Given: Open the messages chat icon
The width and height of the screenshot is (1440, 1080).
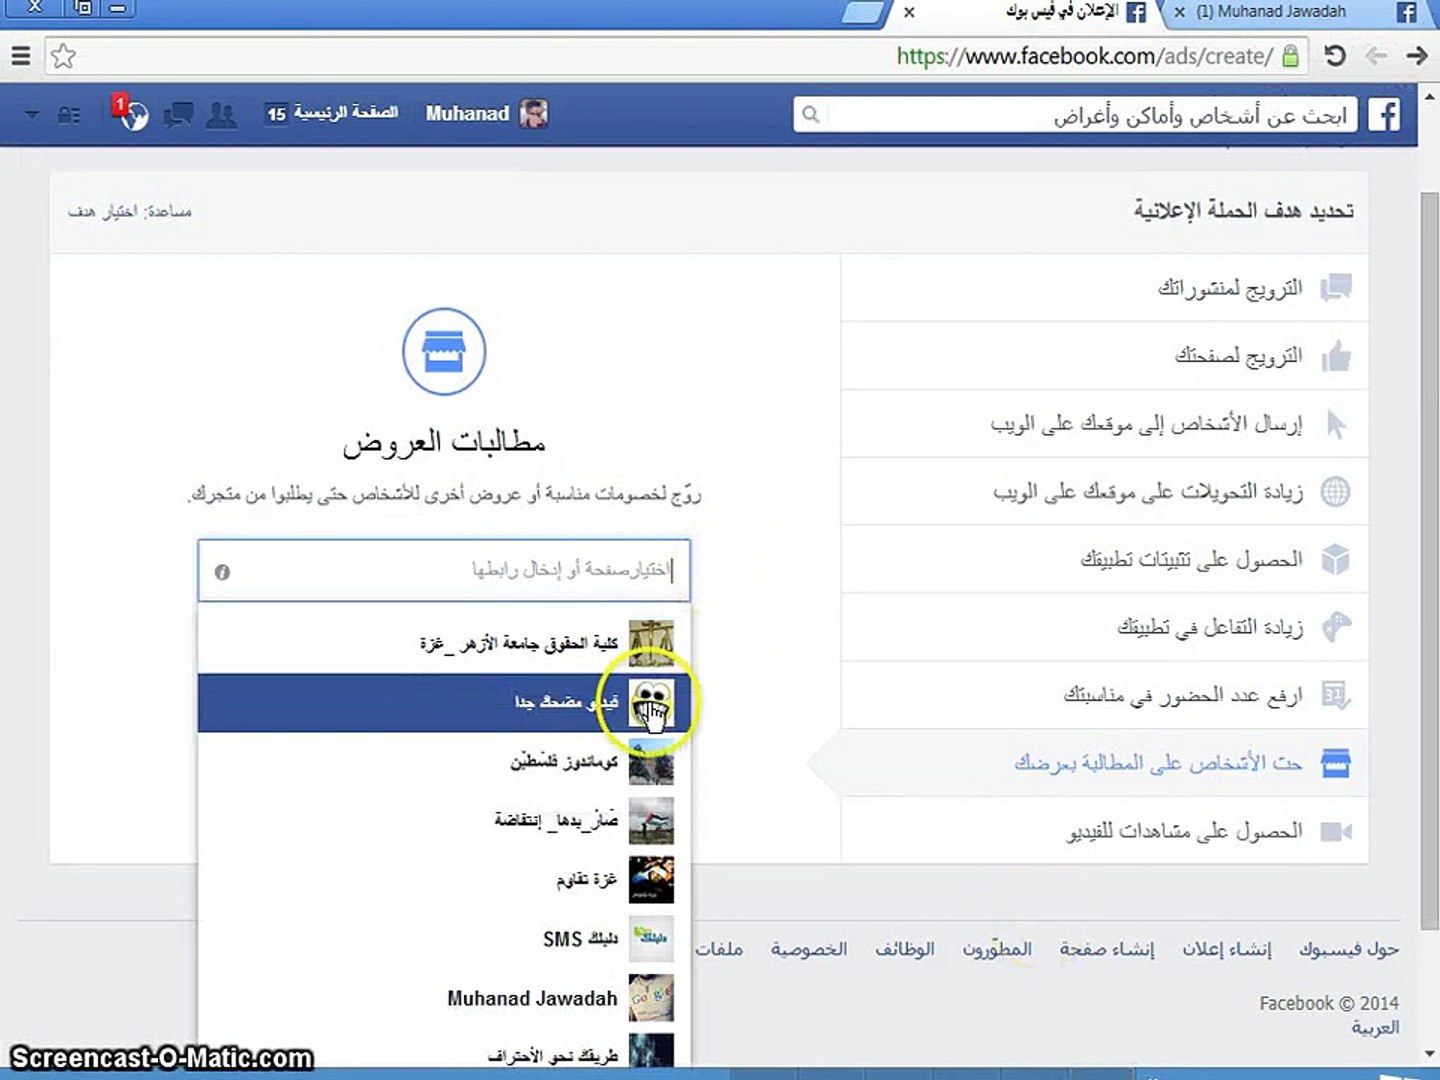Looking at the screenshot, I should click(x=178, y=115).
